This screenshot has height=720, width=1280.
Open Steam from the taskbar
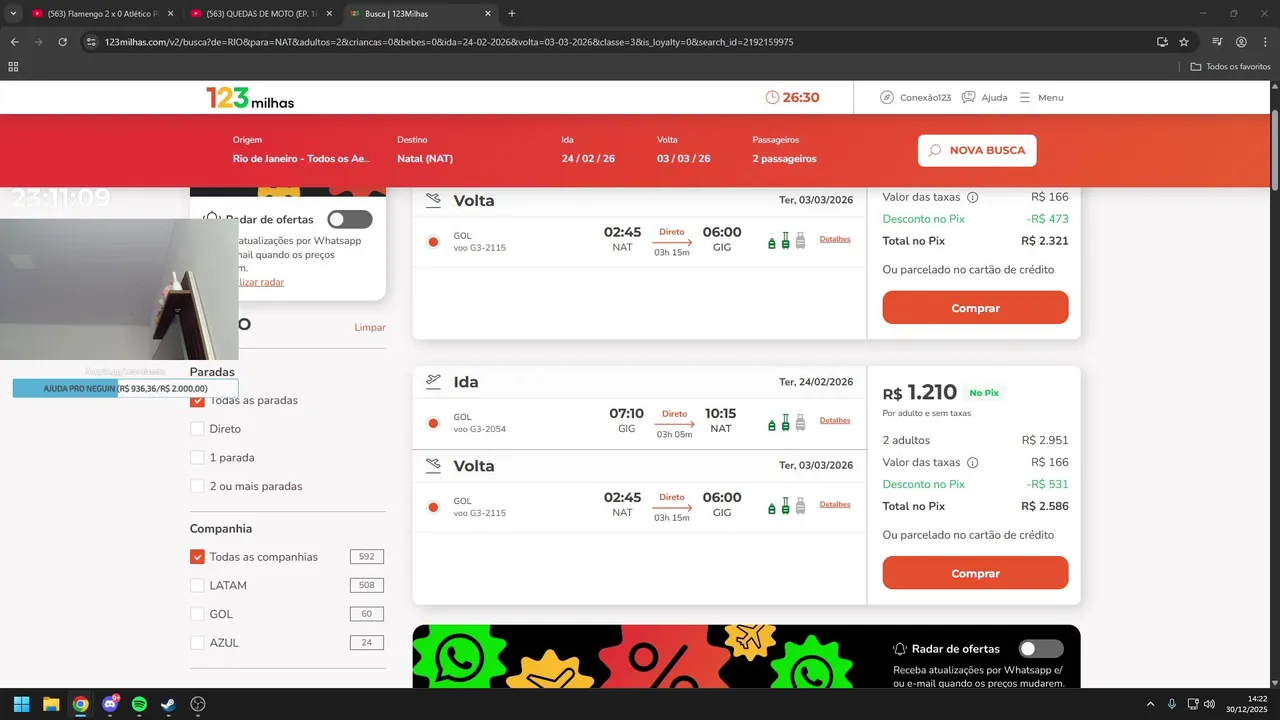[169, 704]
